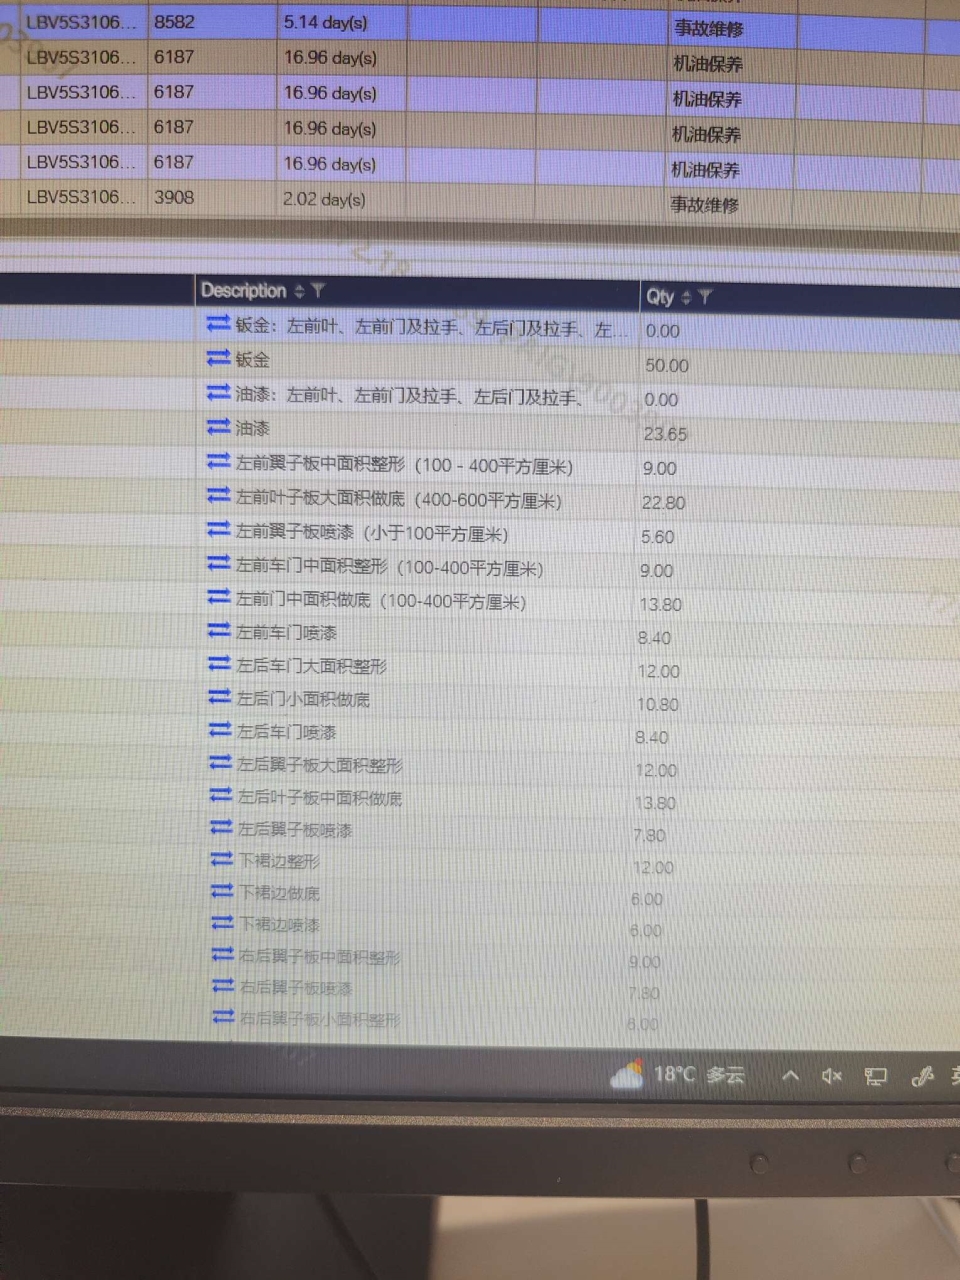Select the 左后车门大面积整形 description text
This screenshot has width=960, height=1280.
click(311, 666)
